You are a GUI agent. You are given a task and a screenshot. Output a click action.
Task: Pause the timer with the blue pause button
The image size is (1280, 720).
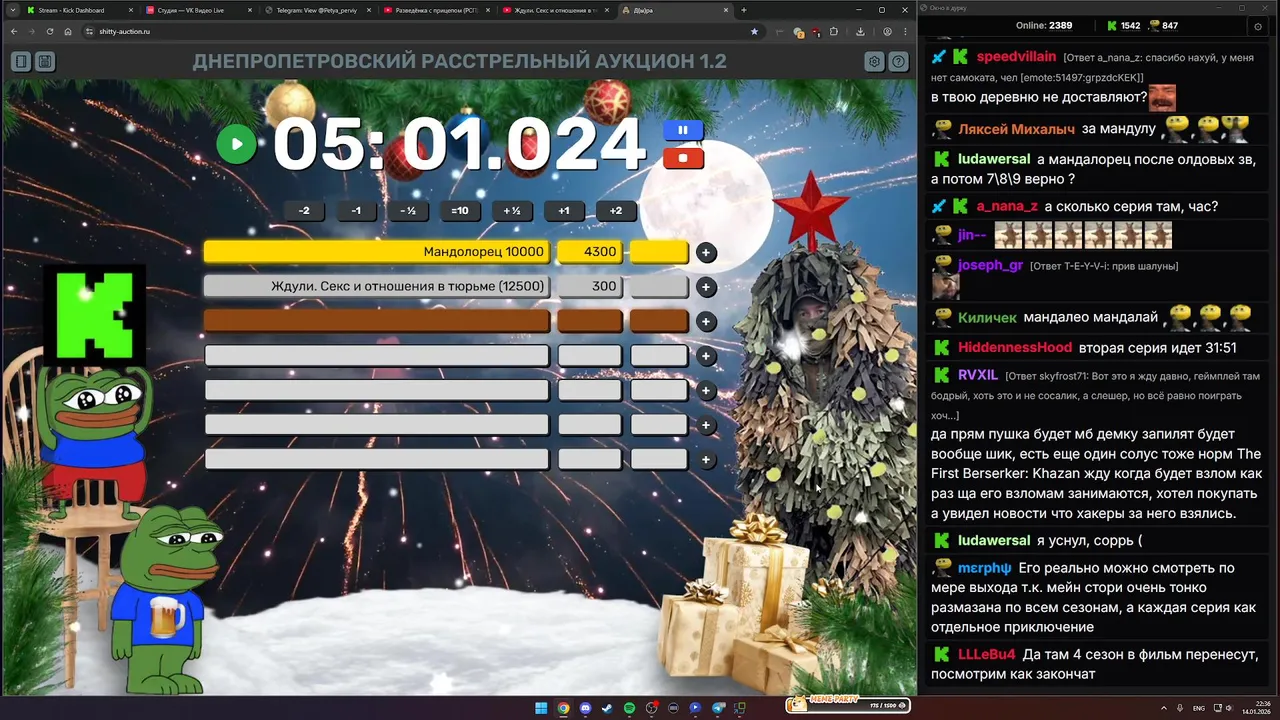683,130
